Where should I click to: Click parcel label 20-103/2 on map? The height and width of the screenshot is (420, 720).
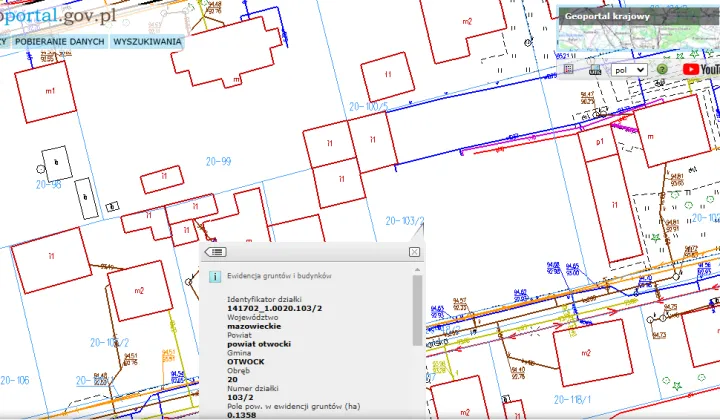coord(404,220)
